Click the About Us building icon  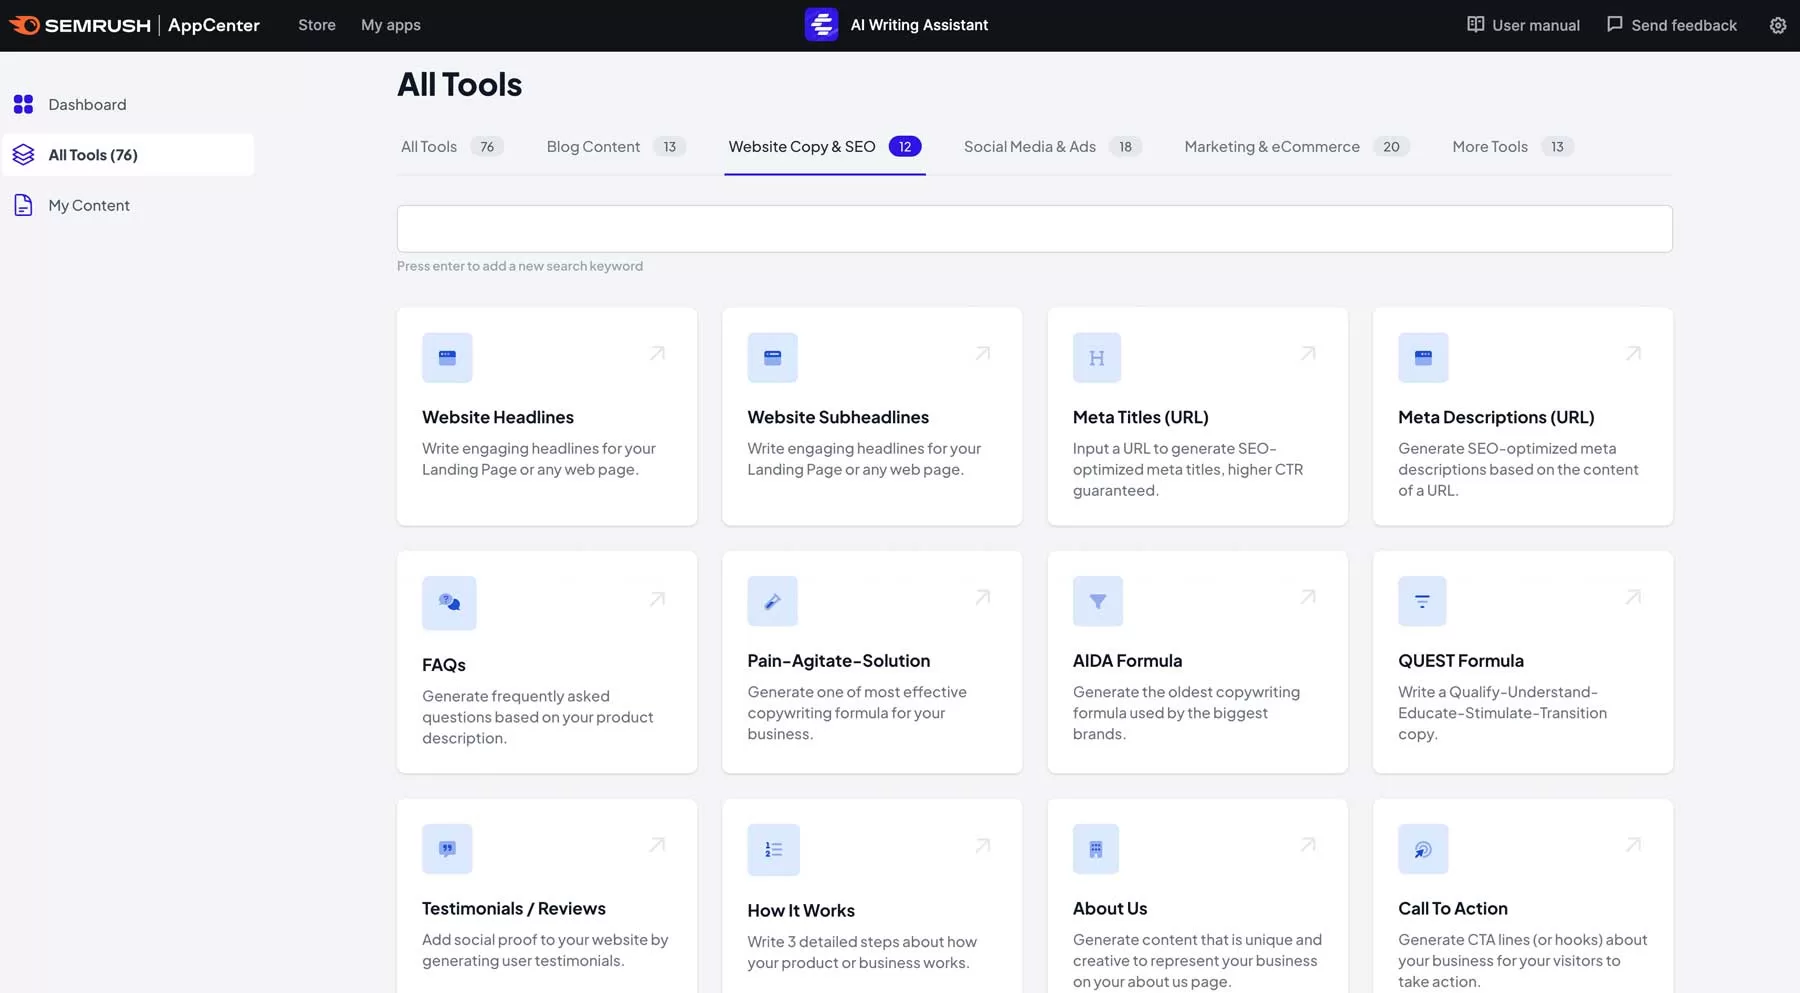[1095, 849]
